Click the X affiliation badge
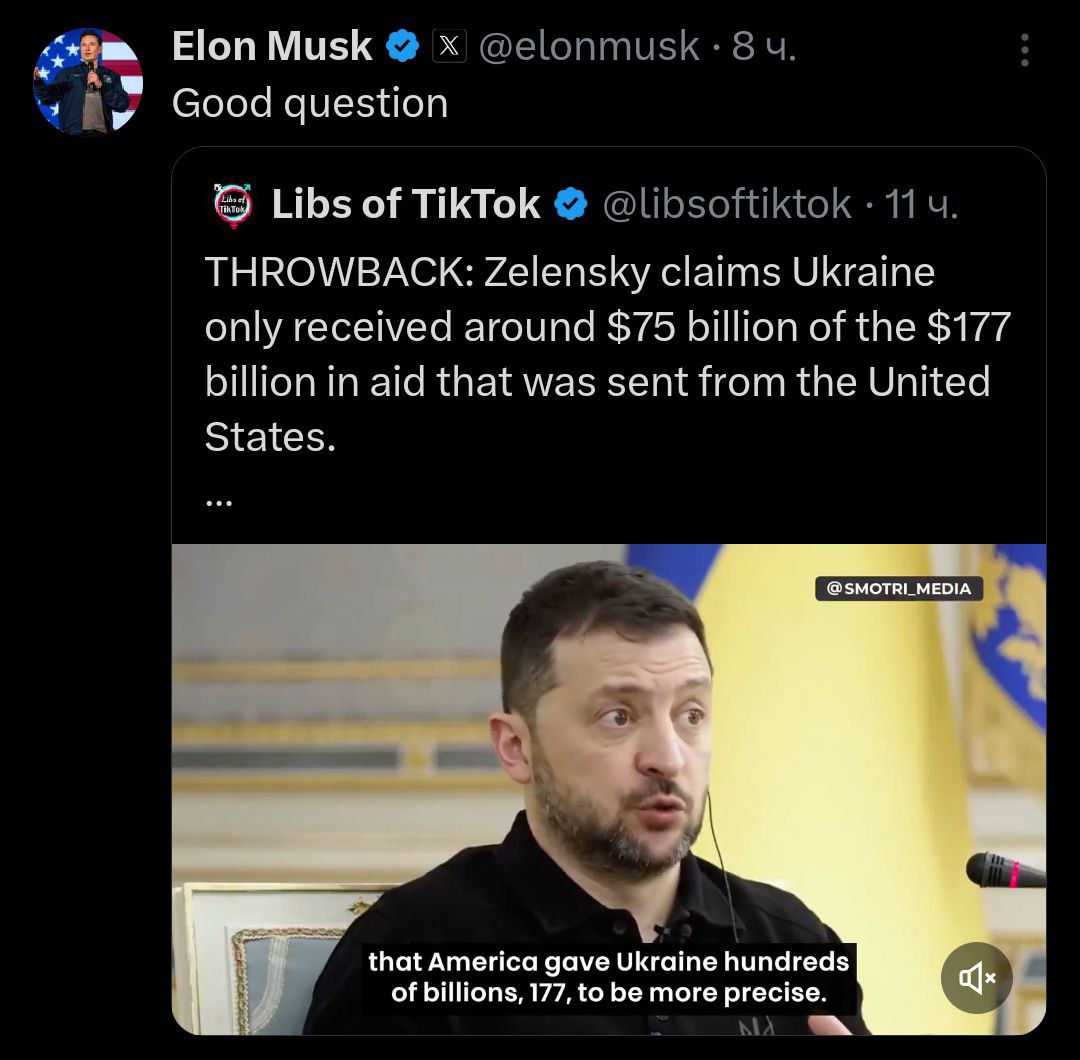The height and width of the screenshot is (1060, 1080). 449,46
